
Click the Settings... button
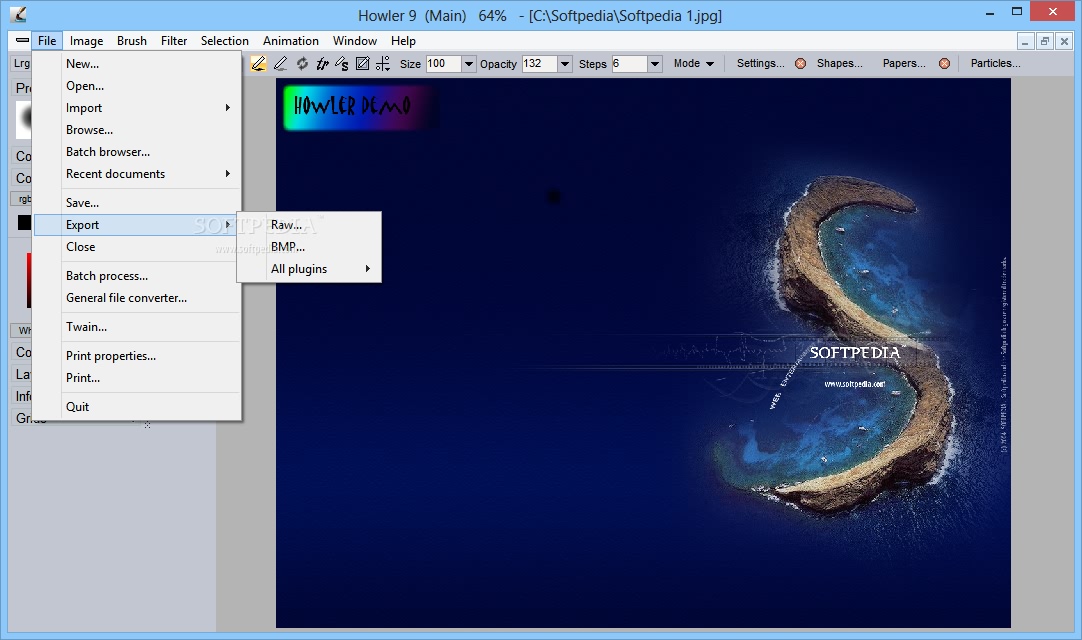pyautogui.click(x=760, y=63)
